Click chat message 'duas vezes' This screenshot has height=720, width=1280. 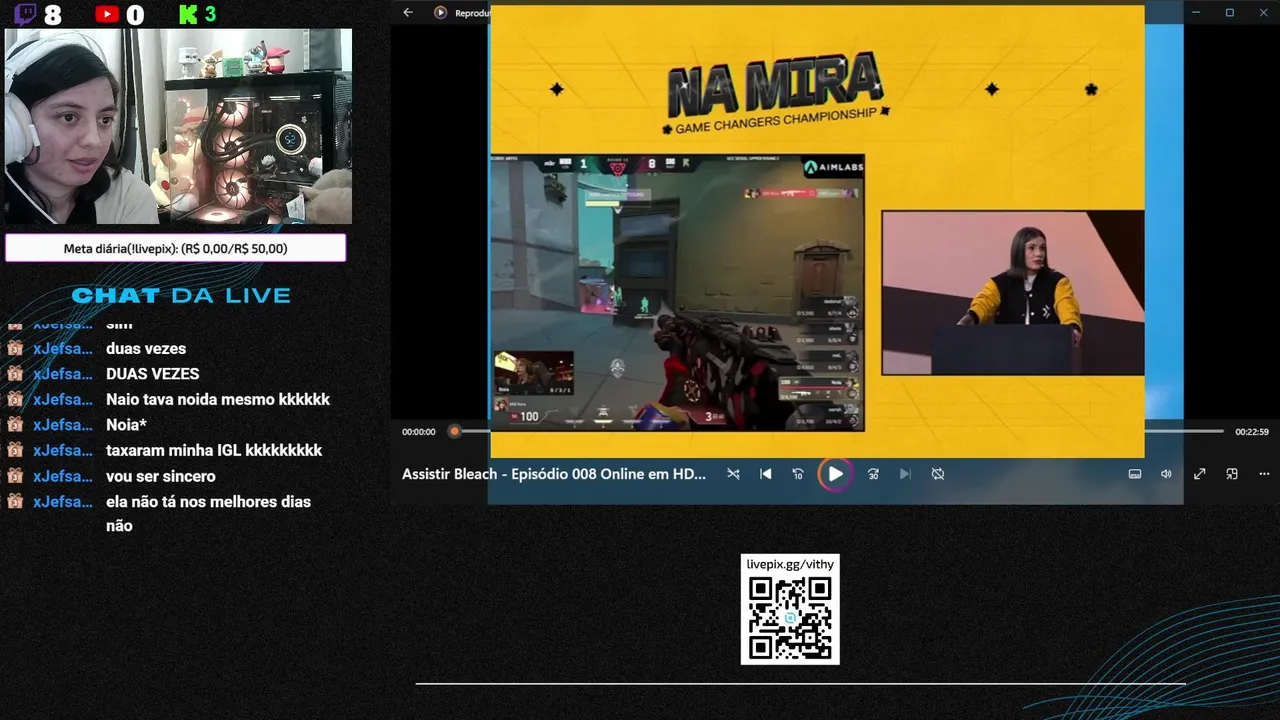(146, 349)
